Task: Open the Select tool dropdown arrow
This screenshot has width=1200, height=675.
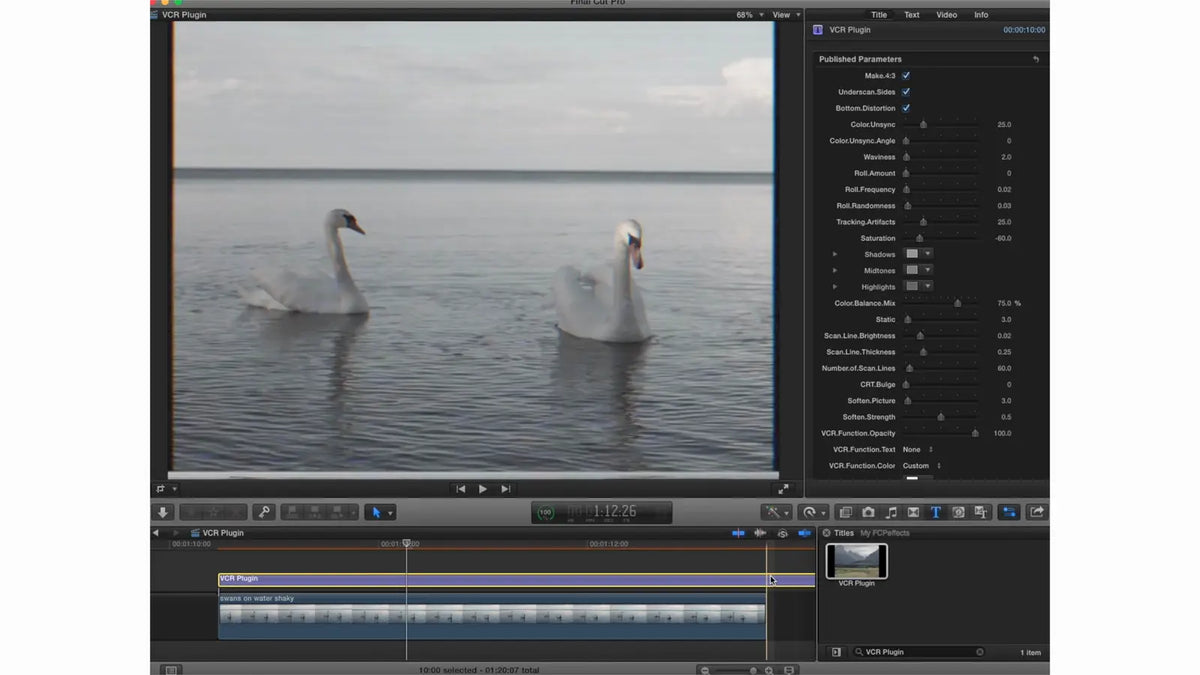Action: coord(390,513)
